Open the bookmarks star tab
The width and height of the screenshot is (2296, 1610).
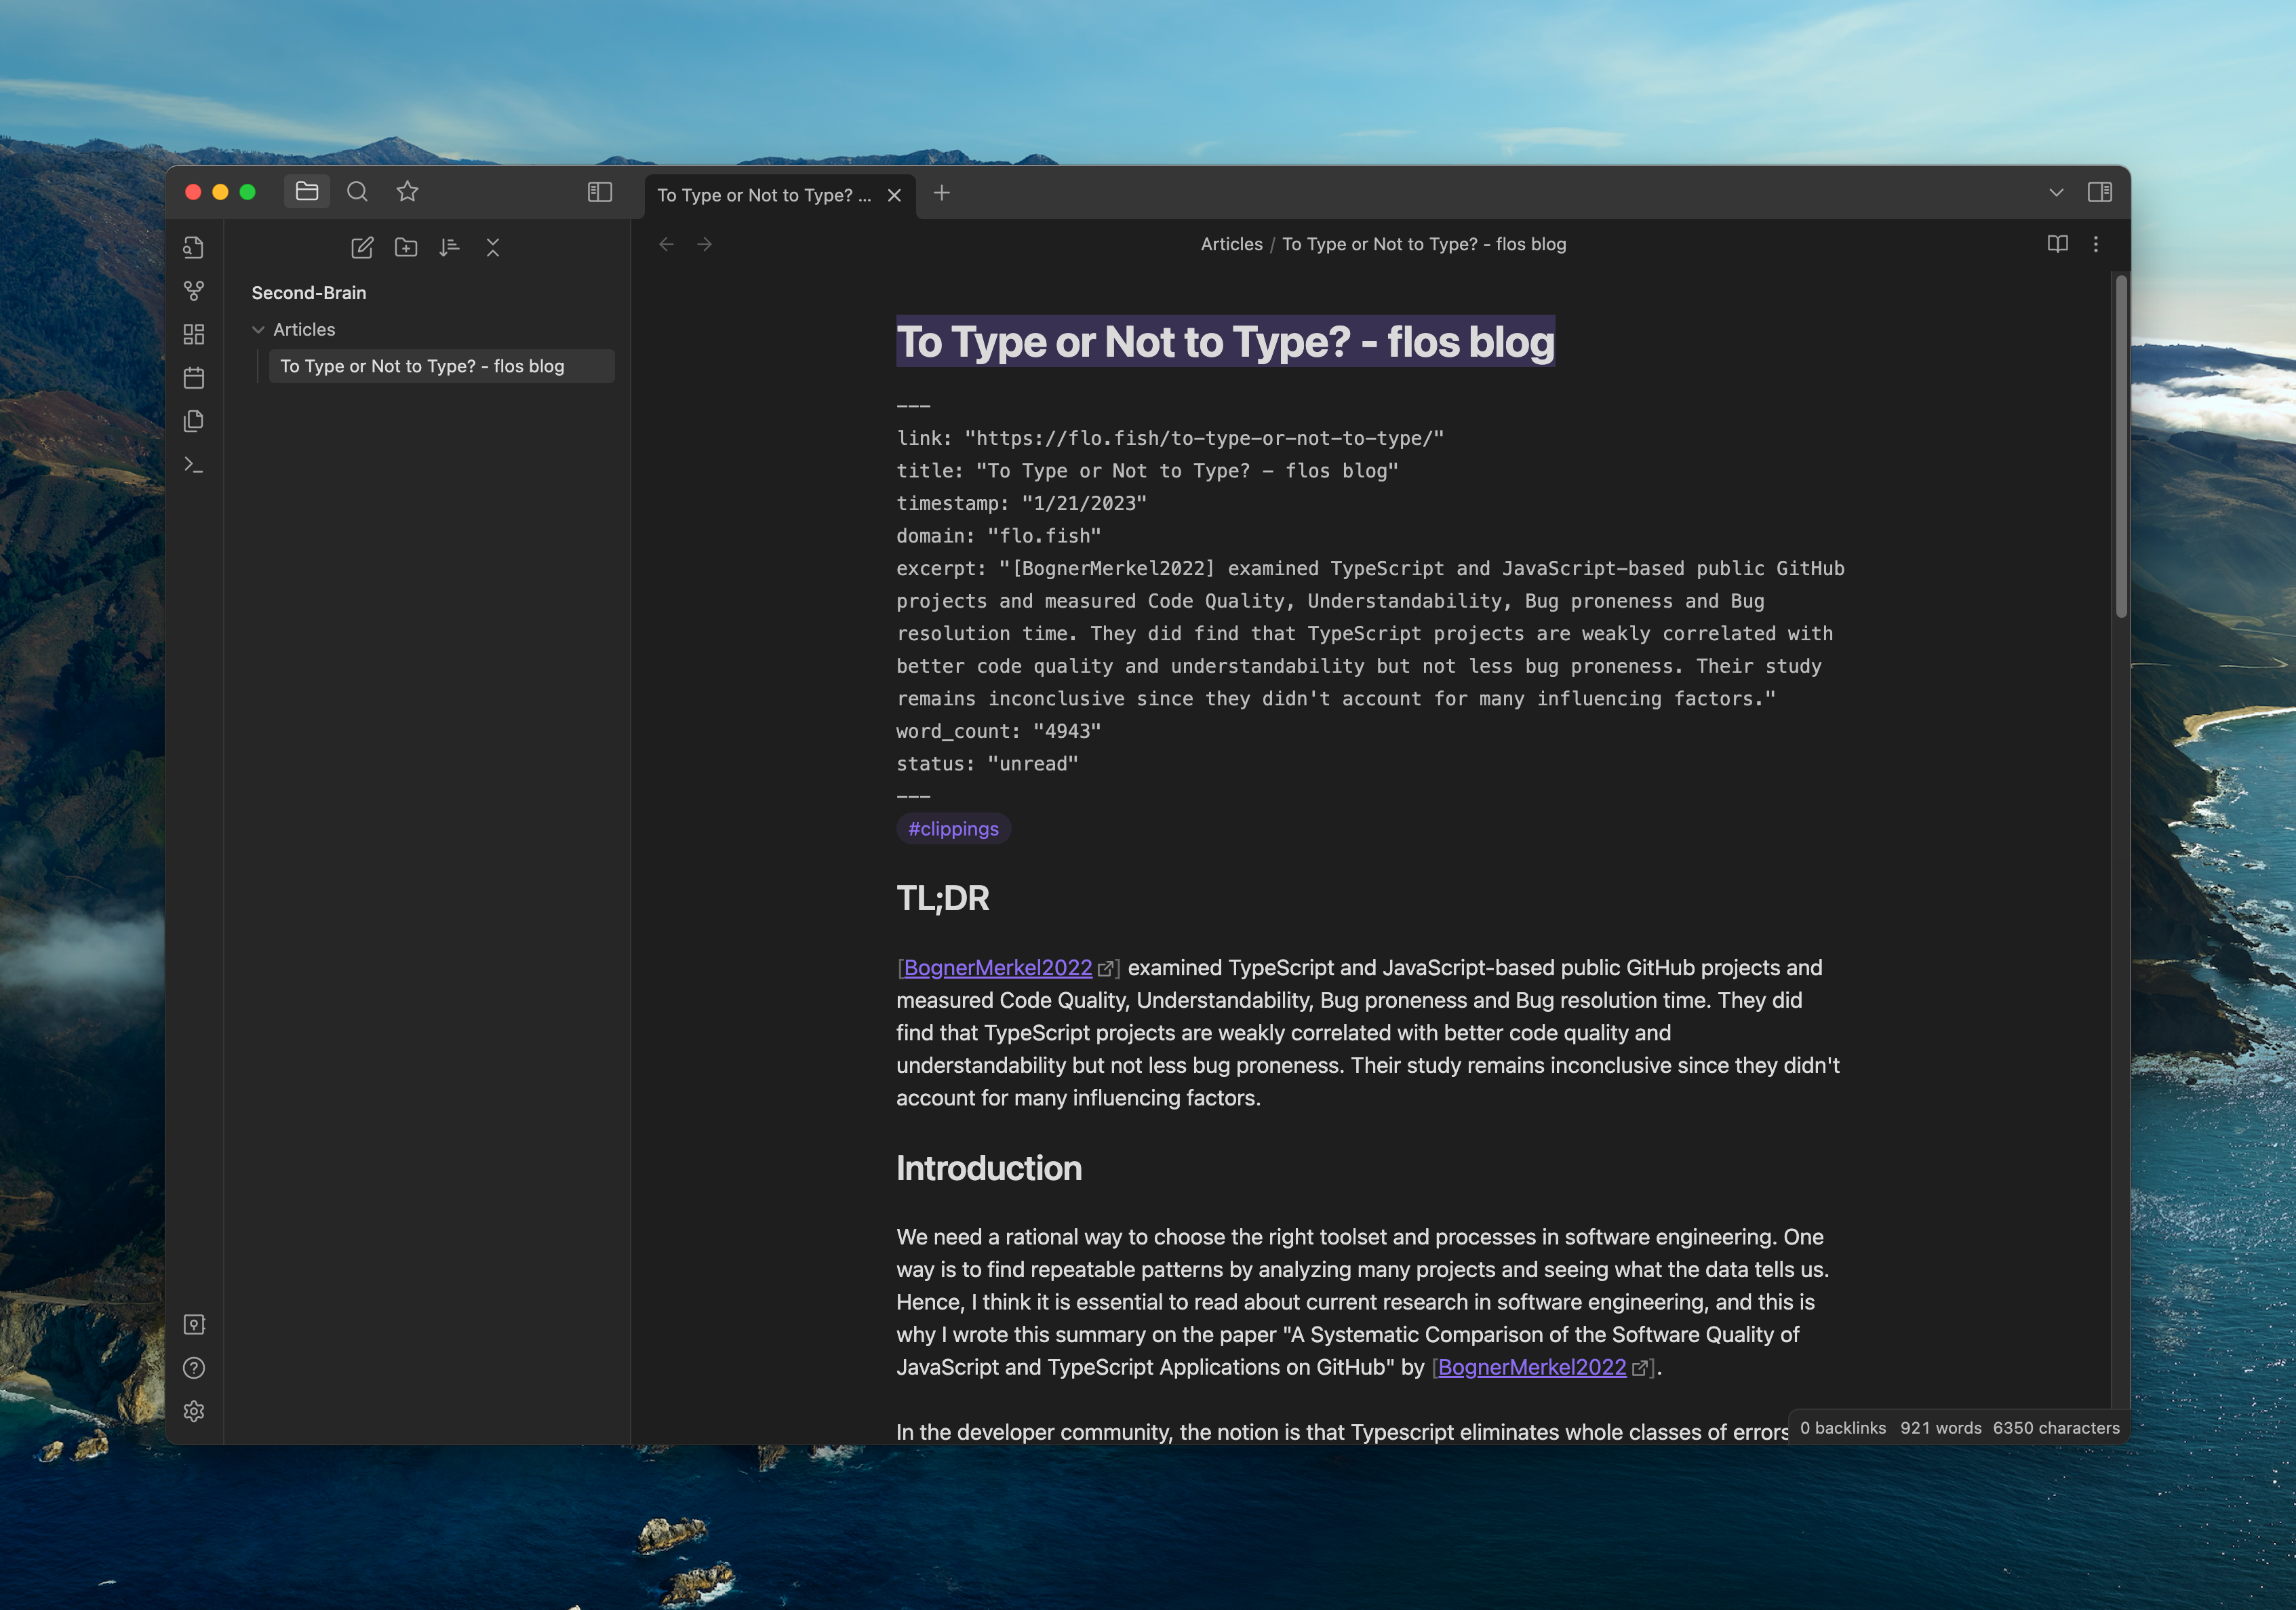[x=407, y=192]
